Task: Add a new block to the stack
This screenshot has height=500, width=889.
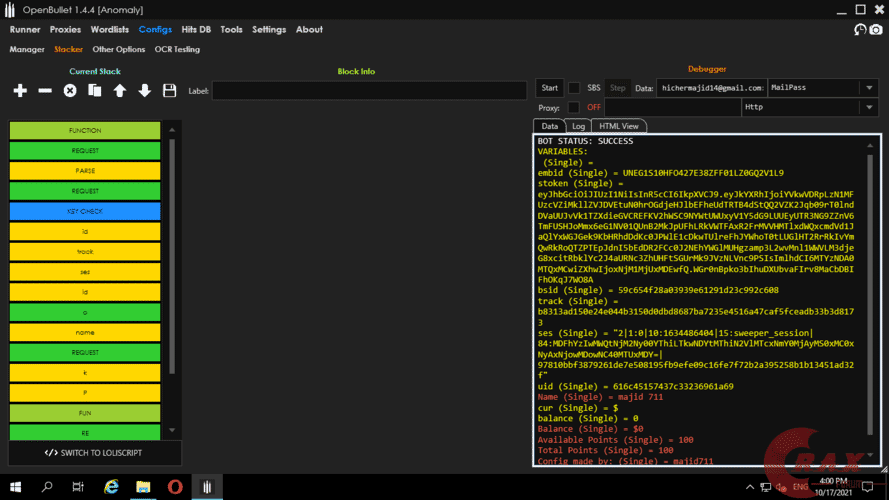Action: click(20, 91)
